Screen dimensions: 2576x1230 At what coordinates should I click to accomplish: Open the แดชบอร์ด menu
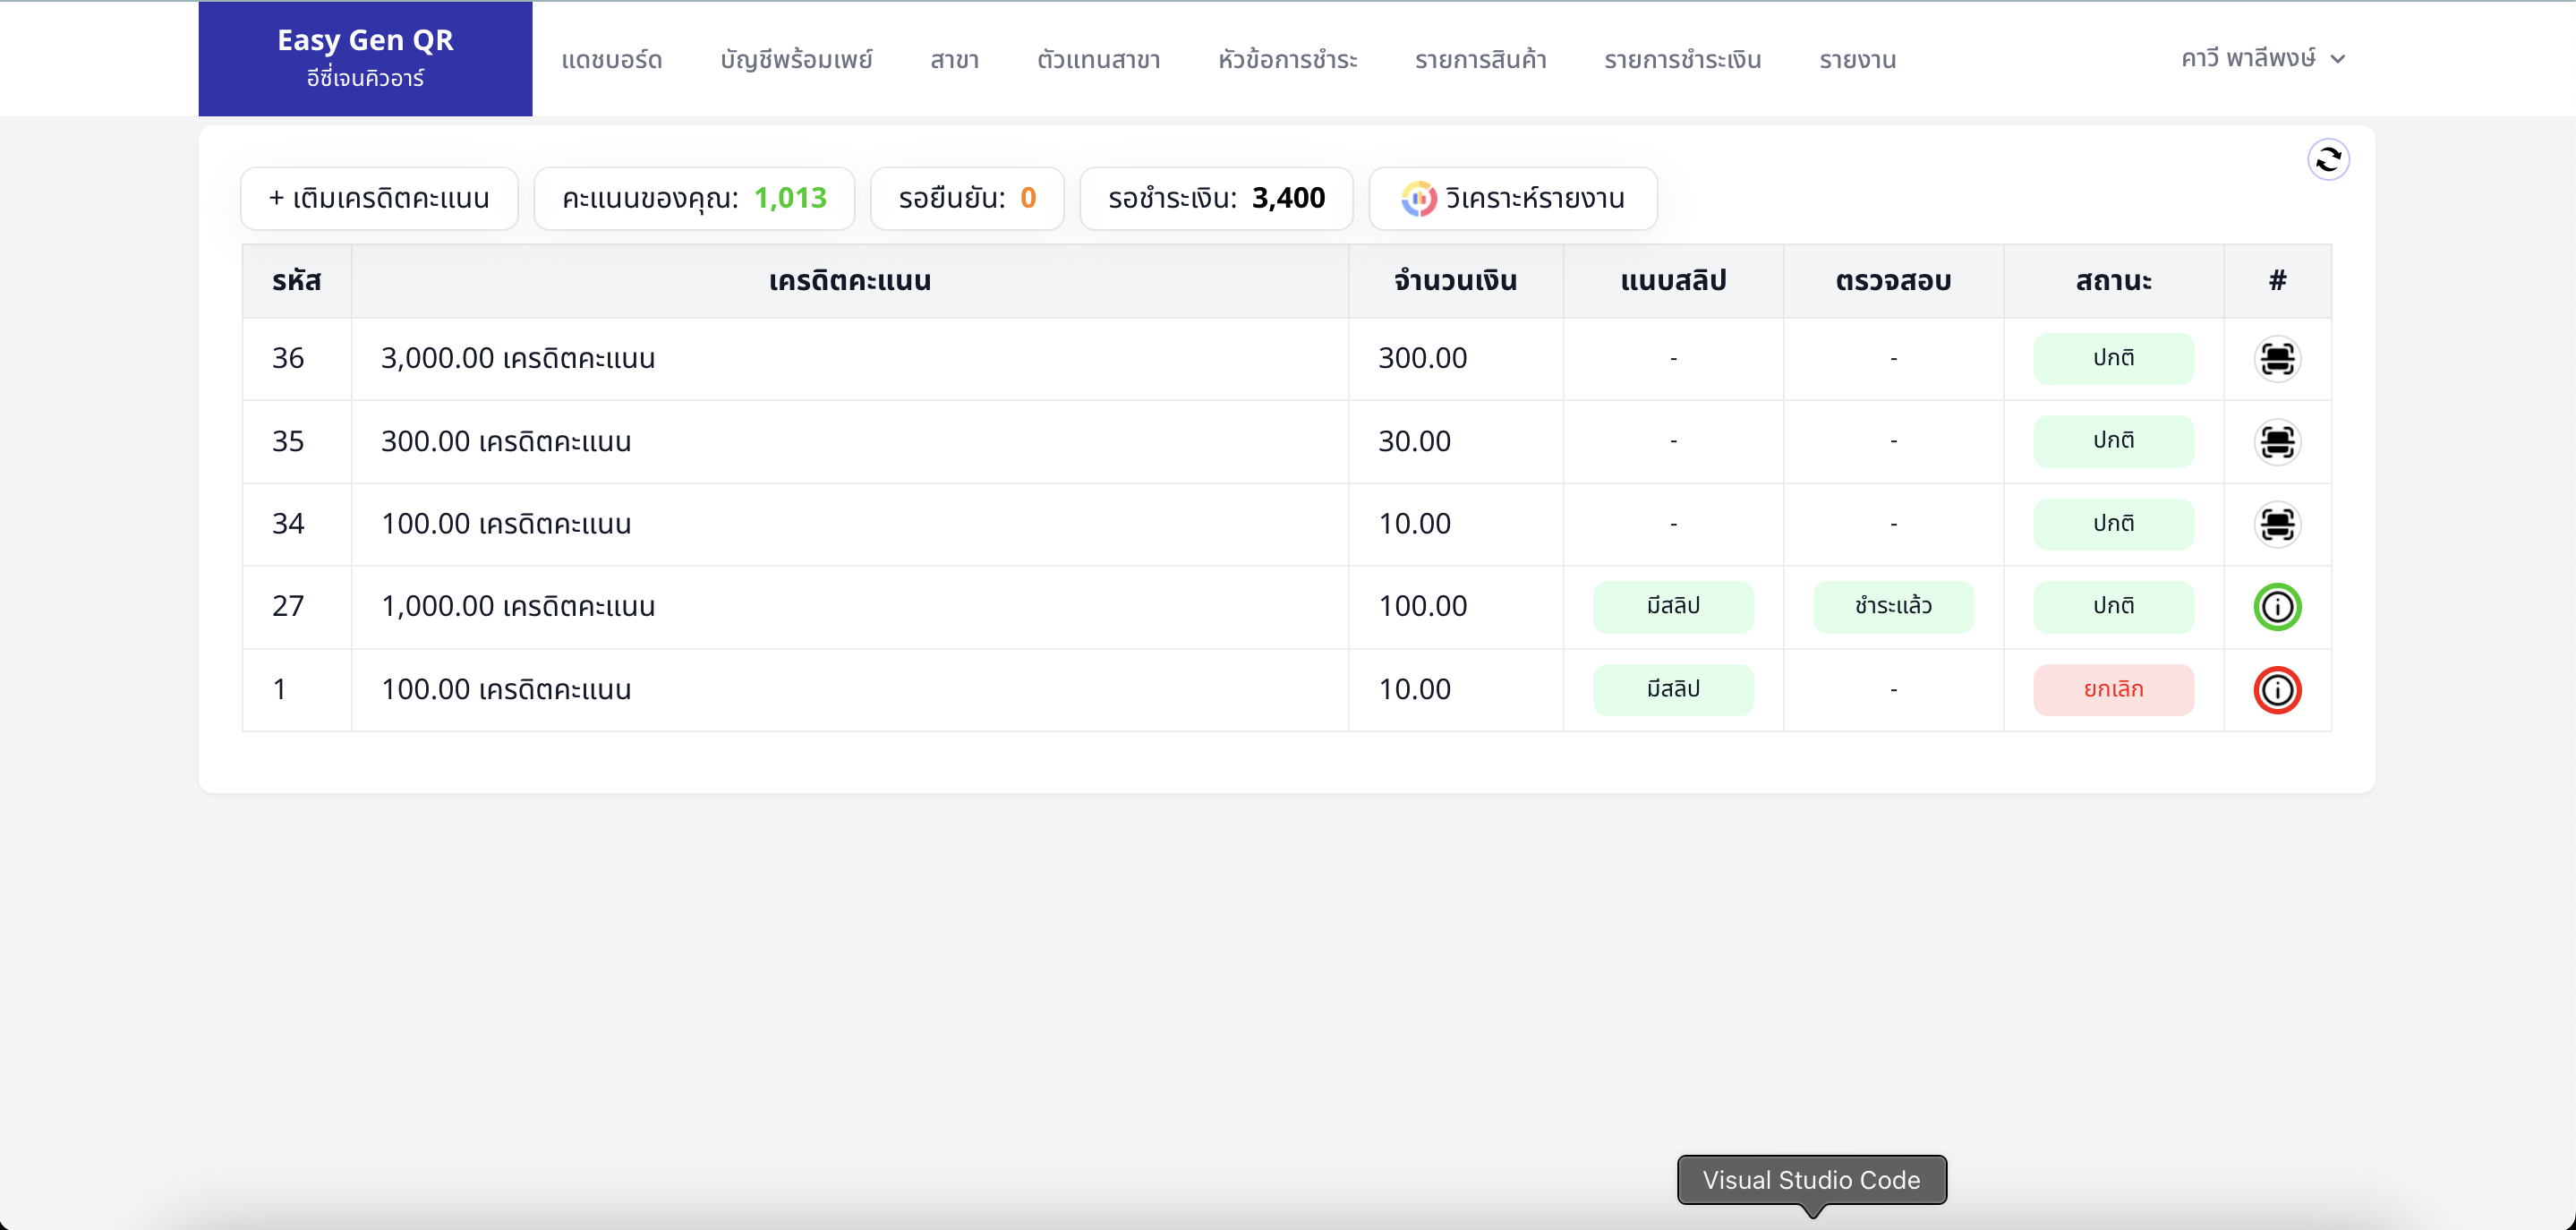coord(612,60)
